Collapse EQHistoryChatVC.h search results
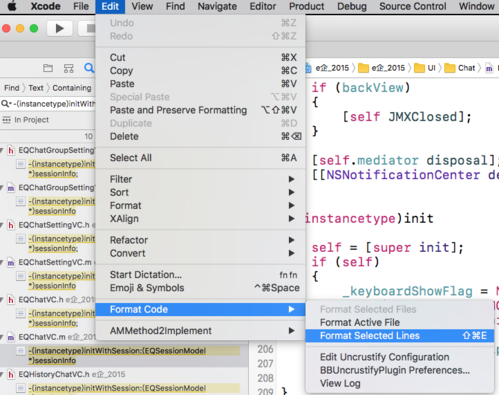Screen dimensions: 499x395 coord(2,375)
